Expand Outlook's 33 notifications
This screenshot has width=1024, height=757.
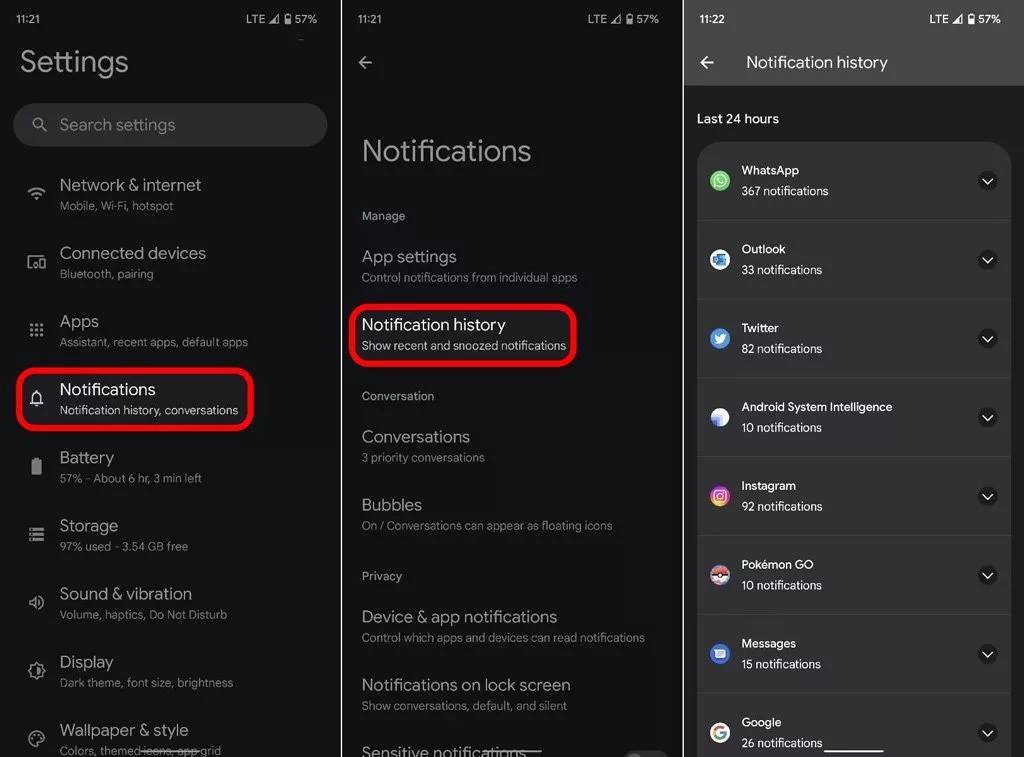[x=987, y=260]
